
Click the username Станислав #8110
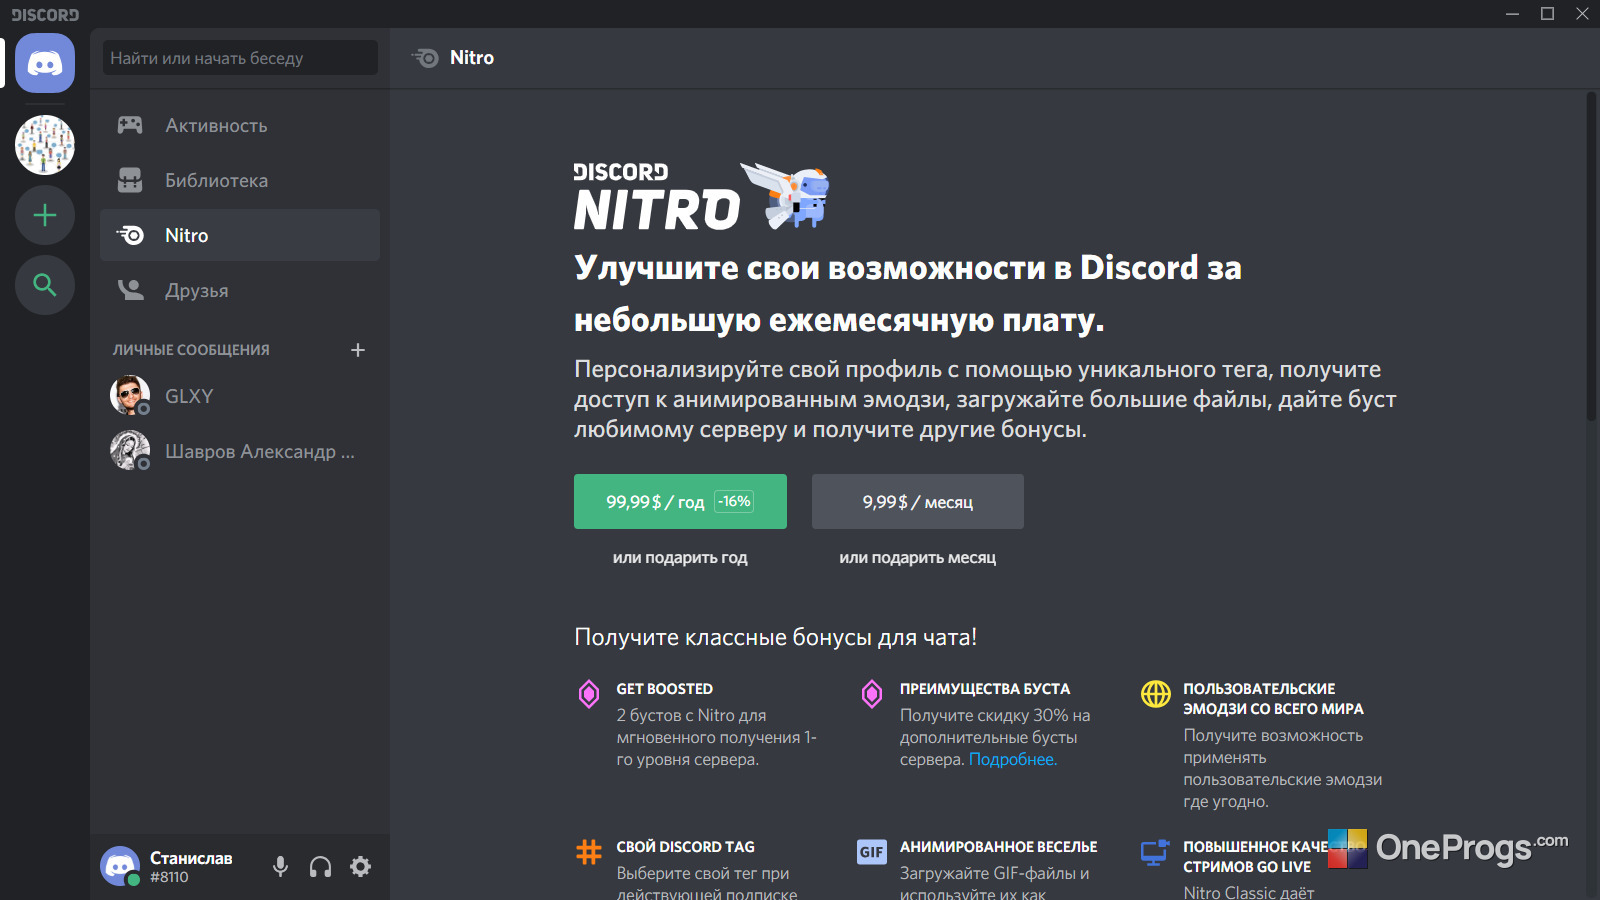(x=191, y=867)
